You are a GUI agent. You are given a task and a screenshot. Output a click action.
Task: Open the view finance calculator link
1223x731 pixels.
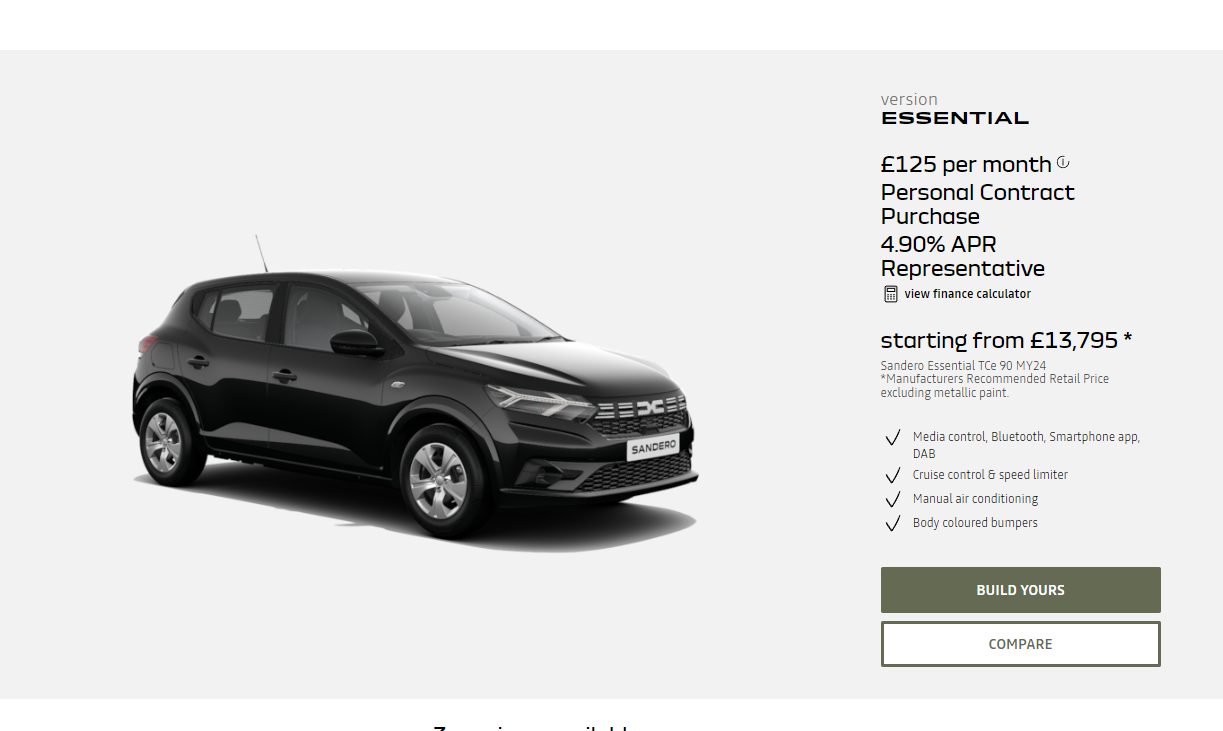pyautogui.click(x=967, y=294)
